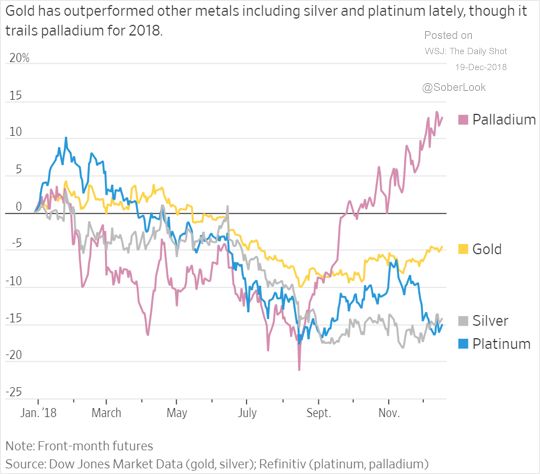
Task: Click the May axis label
Action: 177,413
